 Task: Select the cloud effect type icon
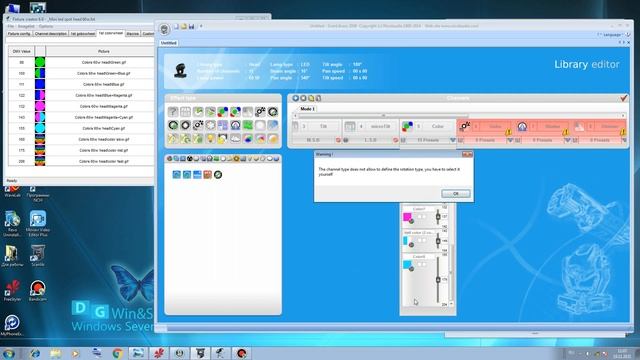[x=236, y=139]
